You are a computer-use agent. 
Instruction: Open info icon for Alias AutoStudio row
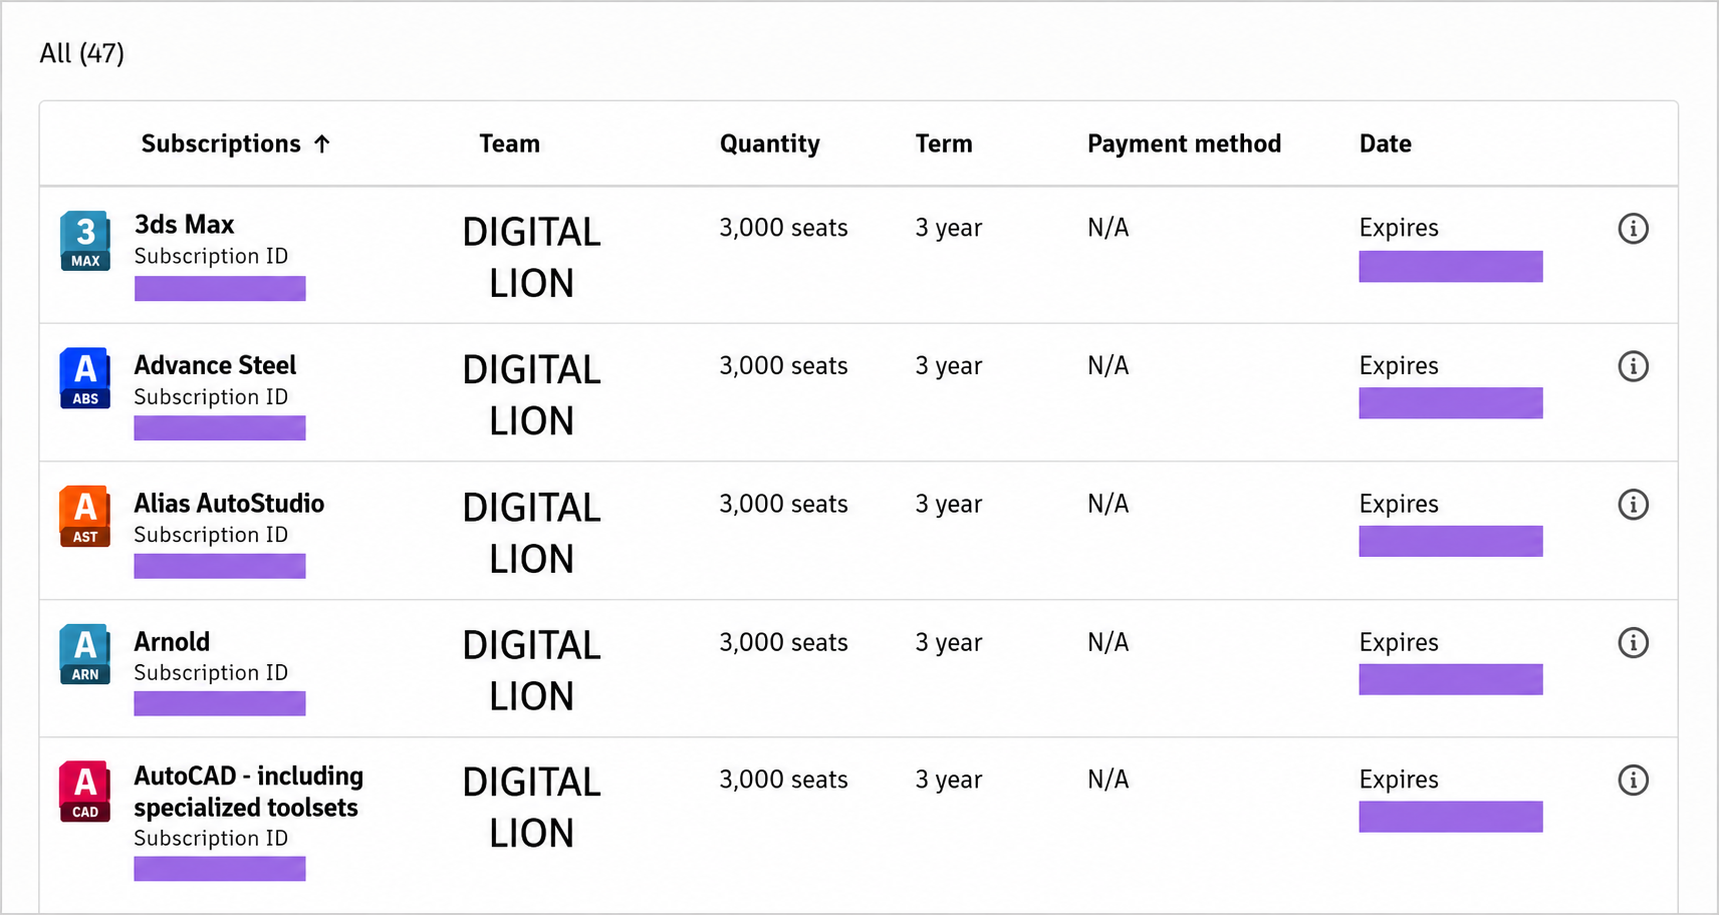[x=1633, y=505]
